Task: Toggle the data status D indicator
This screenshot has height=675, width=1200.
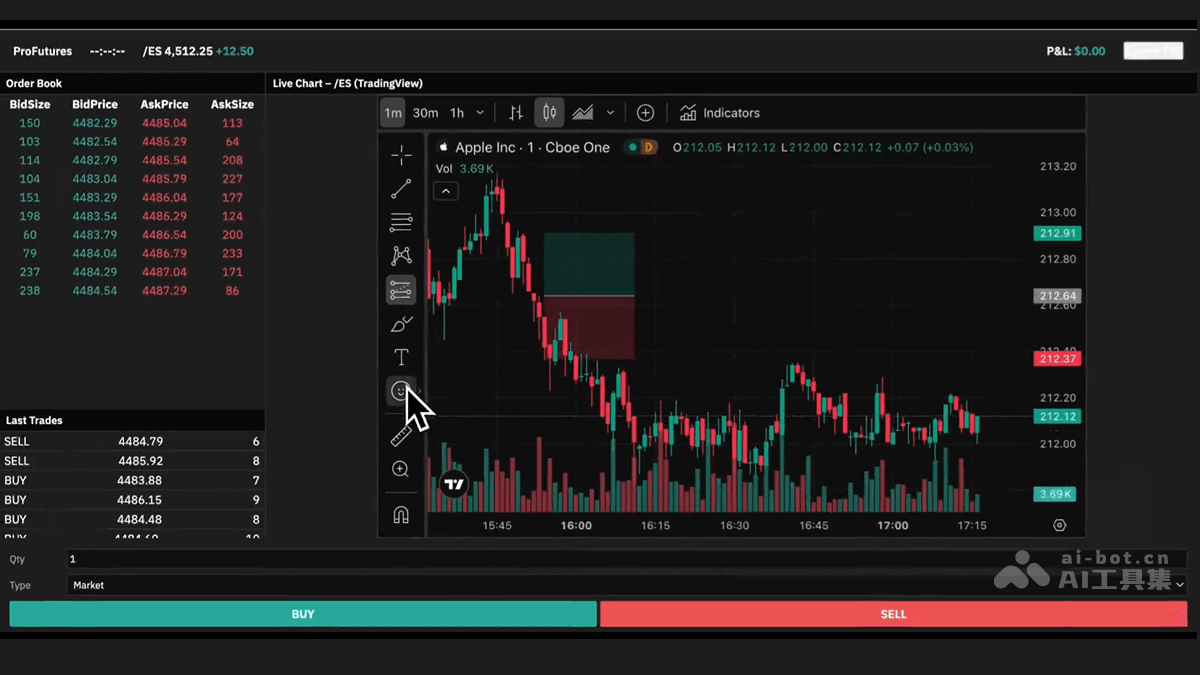Action: tap(648, 148)
